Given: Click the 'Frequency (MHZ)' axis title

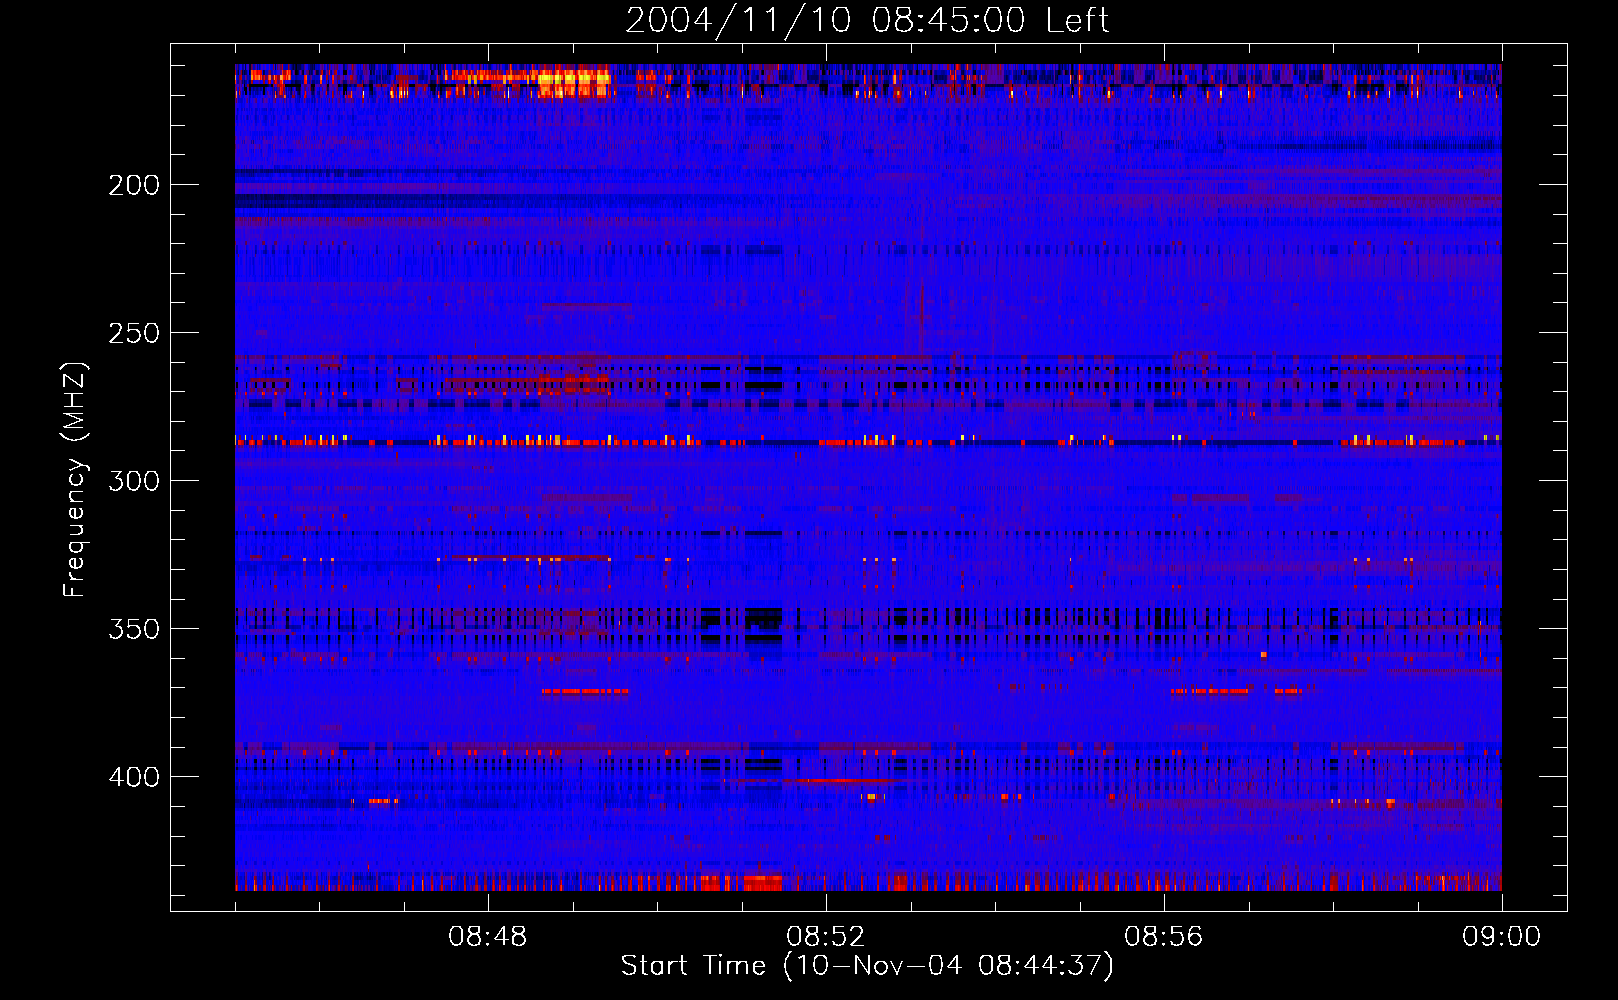Looking at the screenshot, I should tap(75, 479).
